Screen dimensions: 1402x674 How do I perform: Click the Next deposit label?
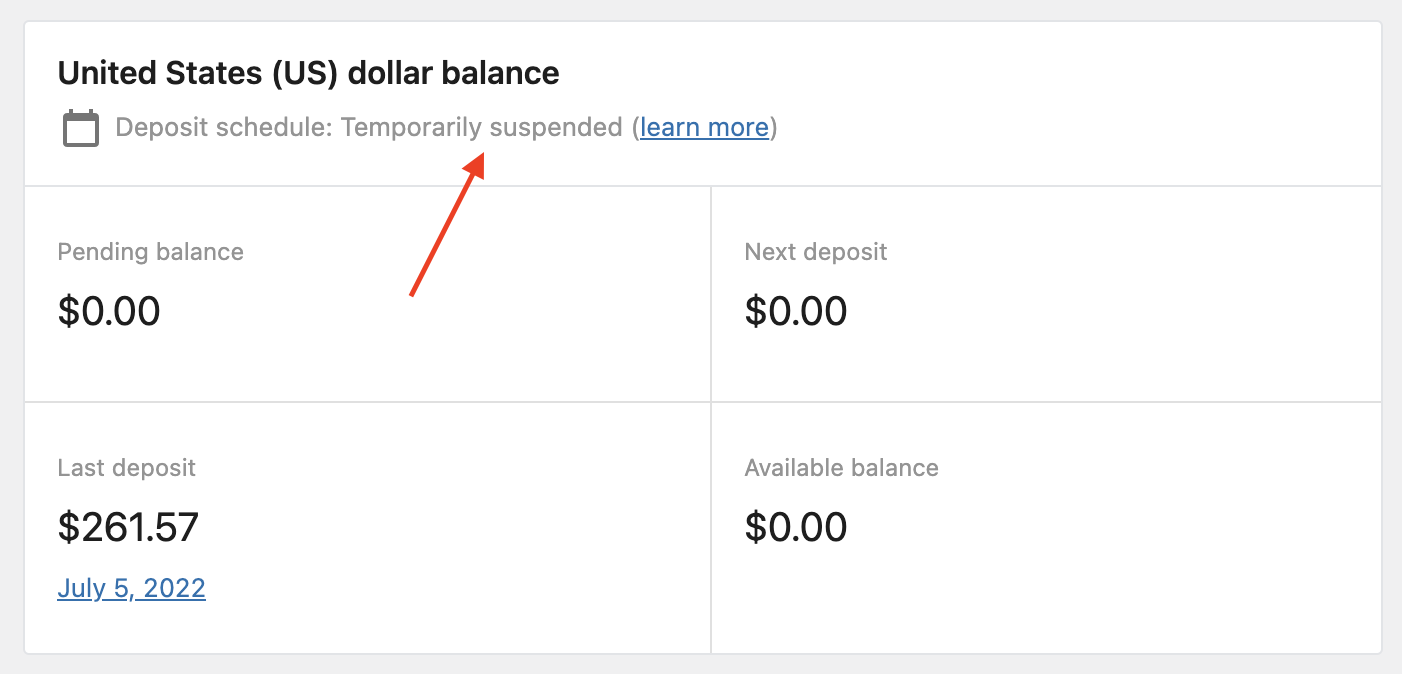tap(815, 252)
